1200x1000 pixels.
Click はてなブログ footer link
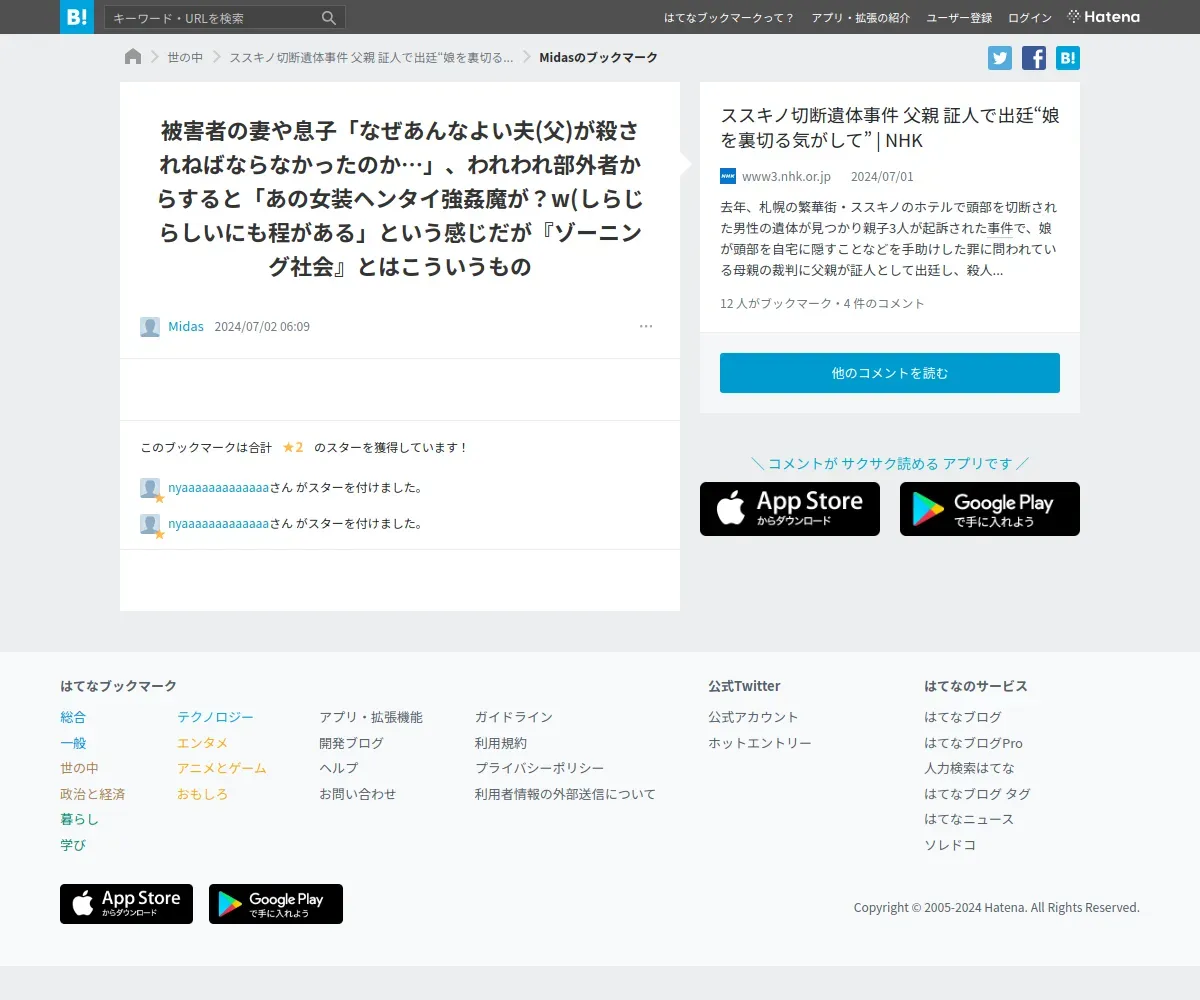963,717
